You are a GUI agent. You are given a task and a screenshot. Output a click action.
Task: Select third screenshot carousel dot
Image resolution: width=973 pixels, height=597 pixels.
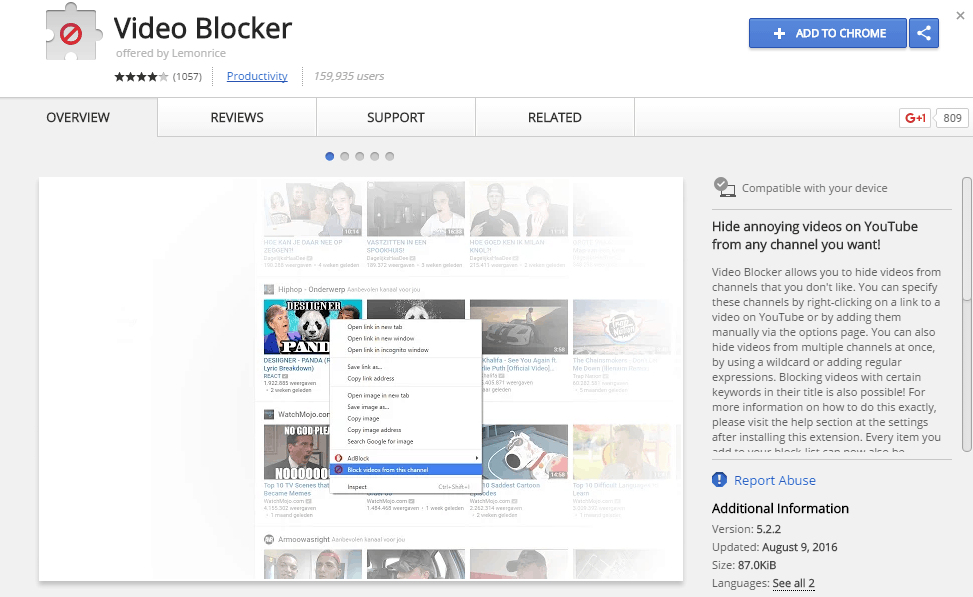tap(359, 156)
